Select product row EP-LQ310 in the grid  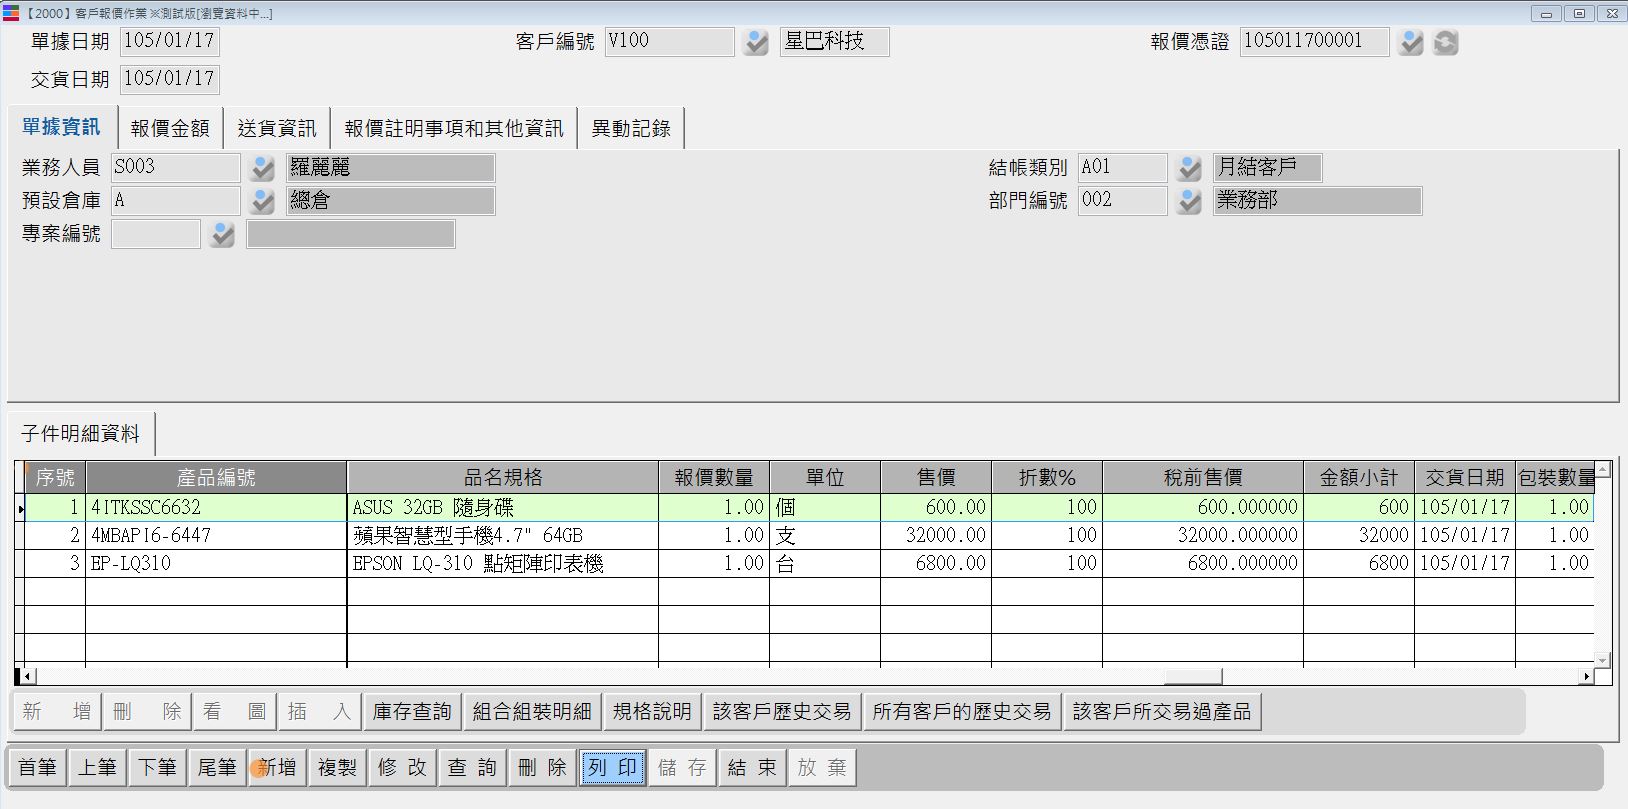215,563
